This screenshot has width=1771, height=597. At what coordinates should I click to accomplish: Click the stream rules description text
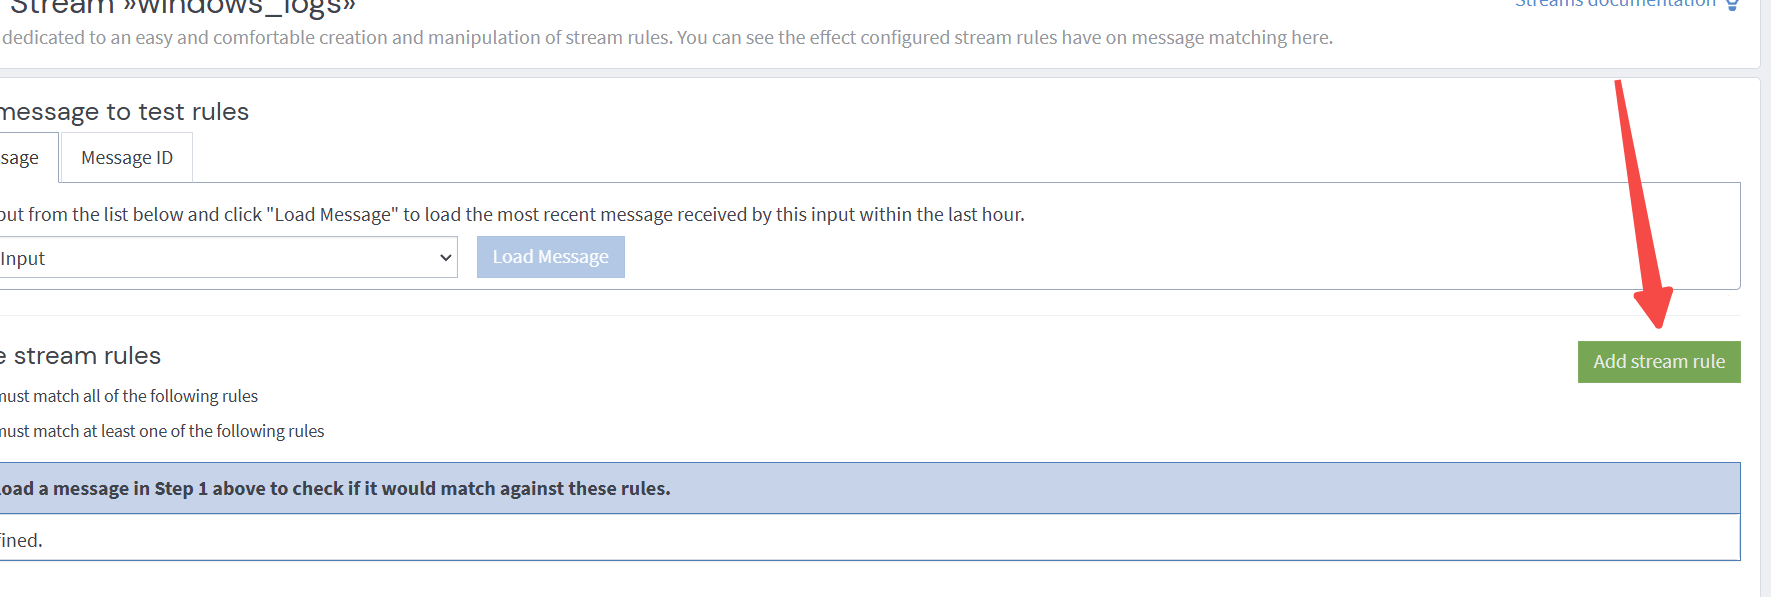pos(667,38)
